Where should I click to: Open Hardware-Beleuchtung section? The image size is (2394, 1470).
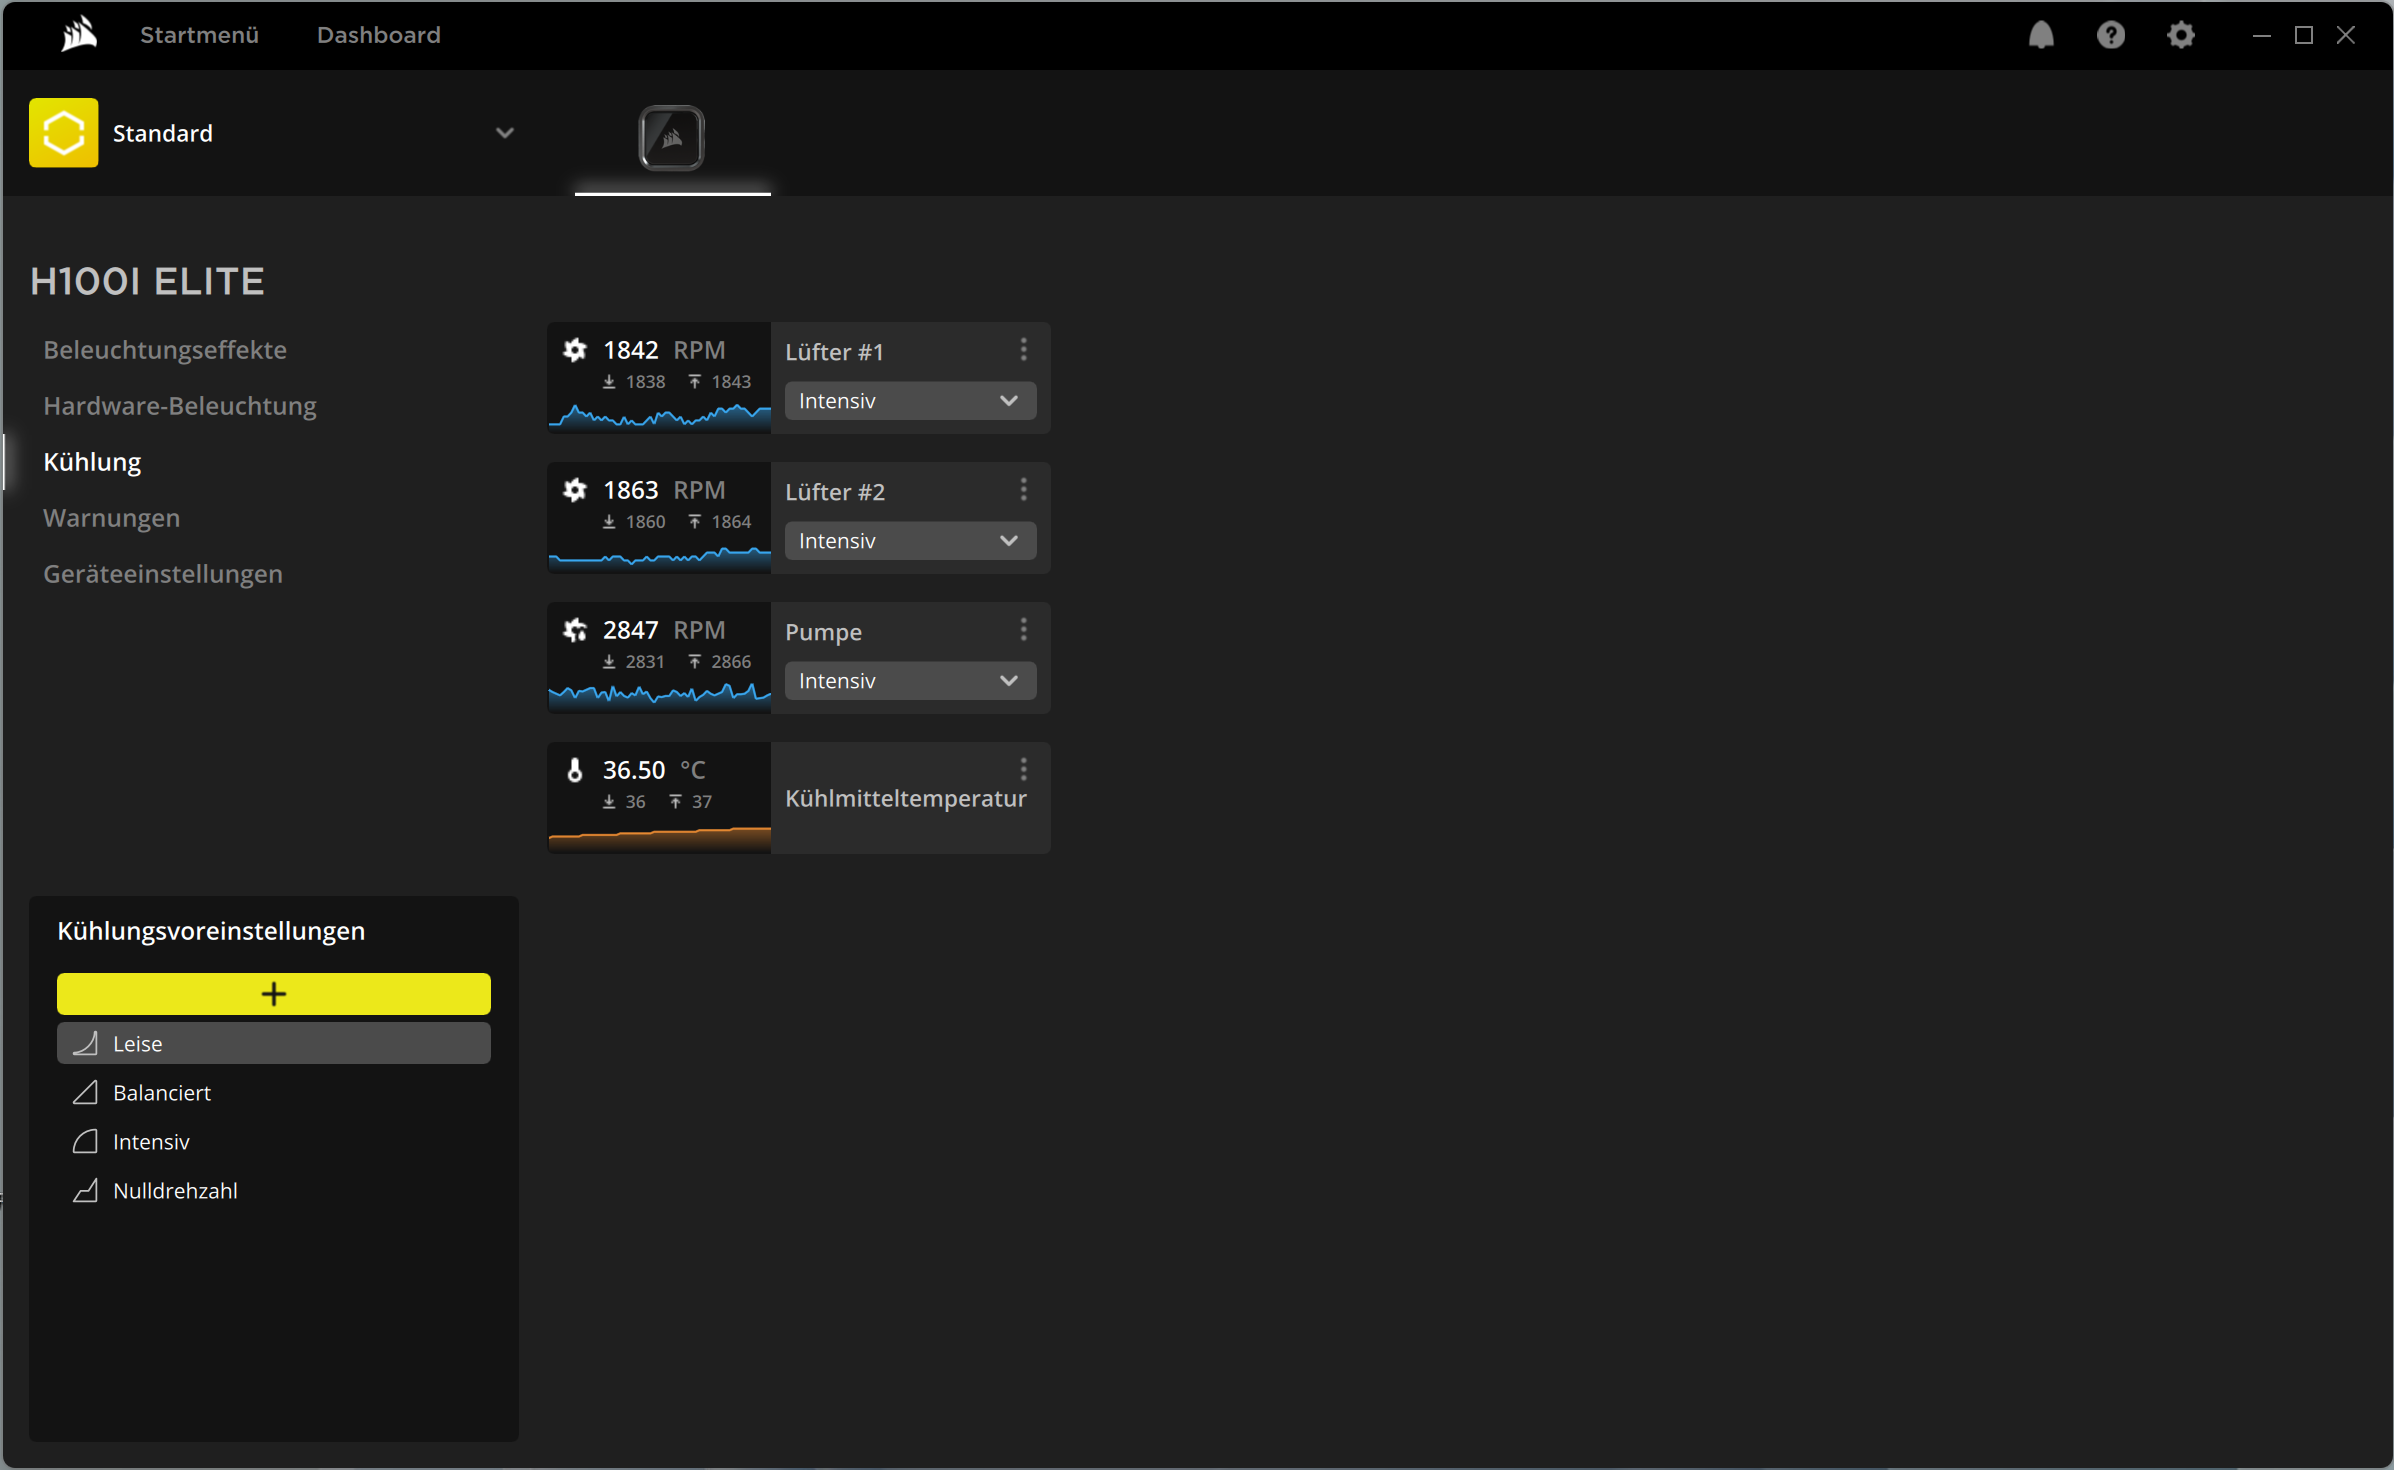pyautogui.click(x=180, y=406)
